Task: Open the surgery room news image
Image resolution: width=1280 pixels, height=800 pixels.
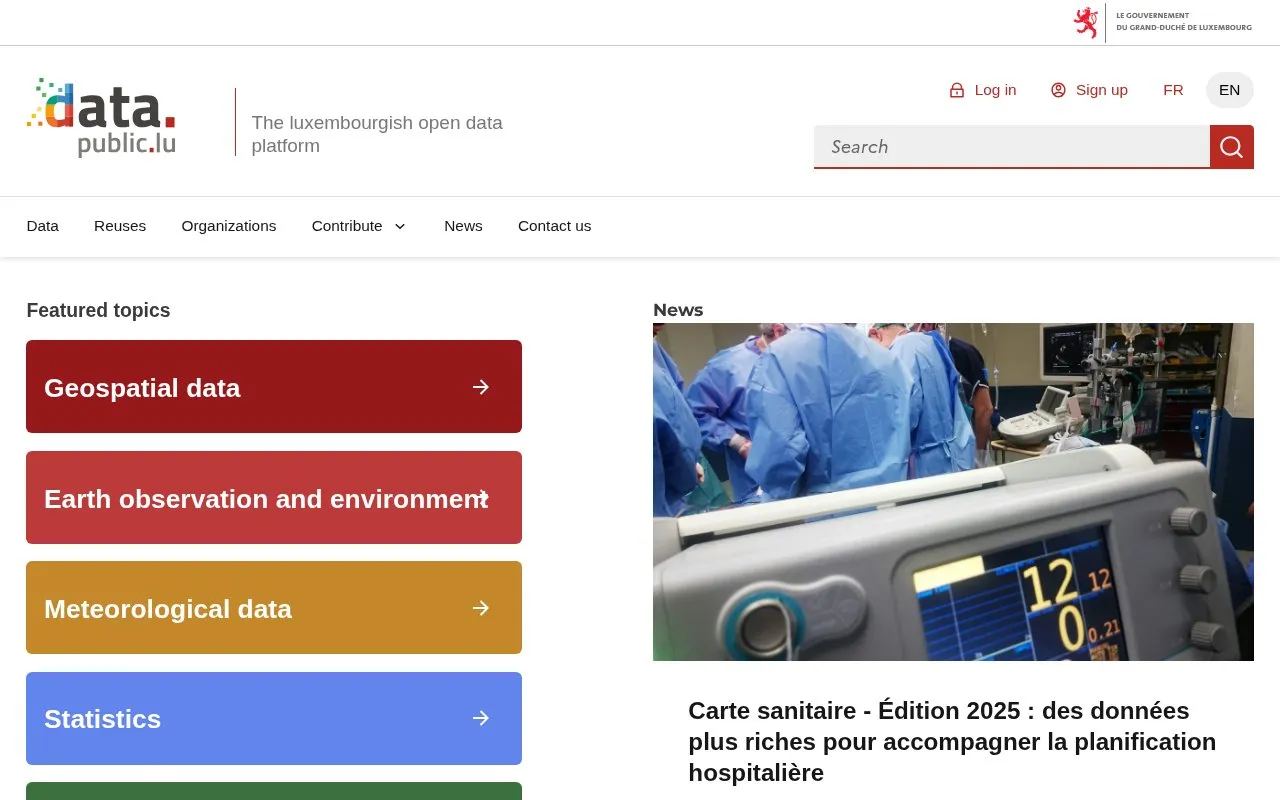Action: [953, 492]
